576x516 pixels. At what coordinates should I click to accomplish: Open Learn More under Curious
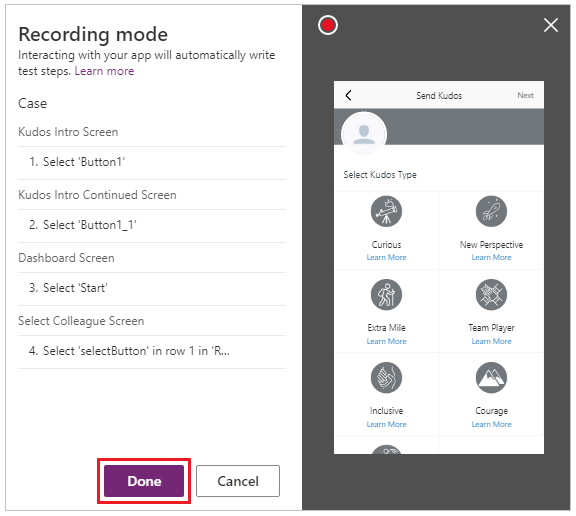(x=386, y=257)
